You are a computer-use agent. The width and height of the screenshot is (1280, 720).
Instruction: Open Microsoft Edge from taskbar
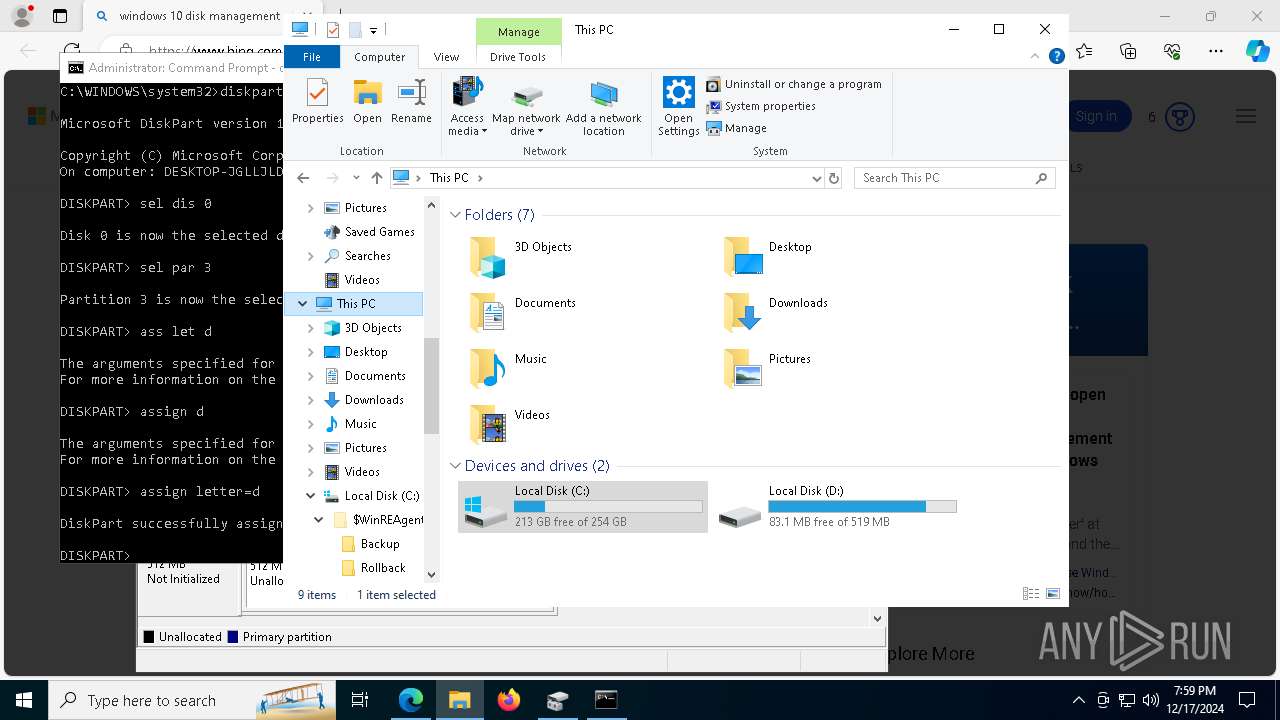(411, 700)
